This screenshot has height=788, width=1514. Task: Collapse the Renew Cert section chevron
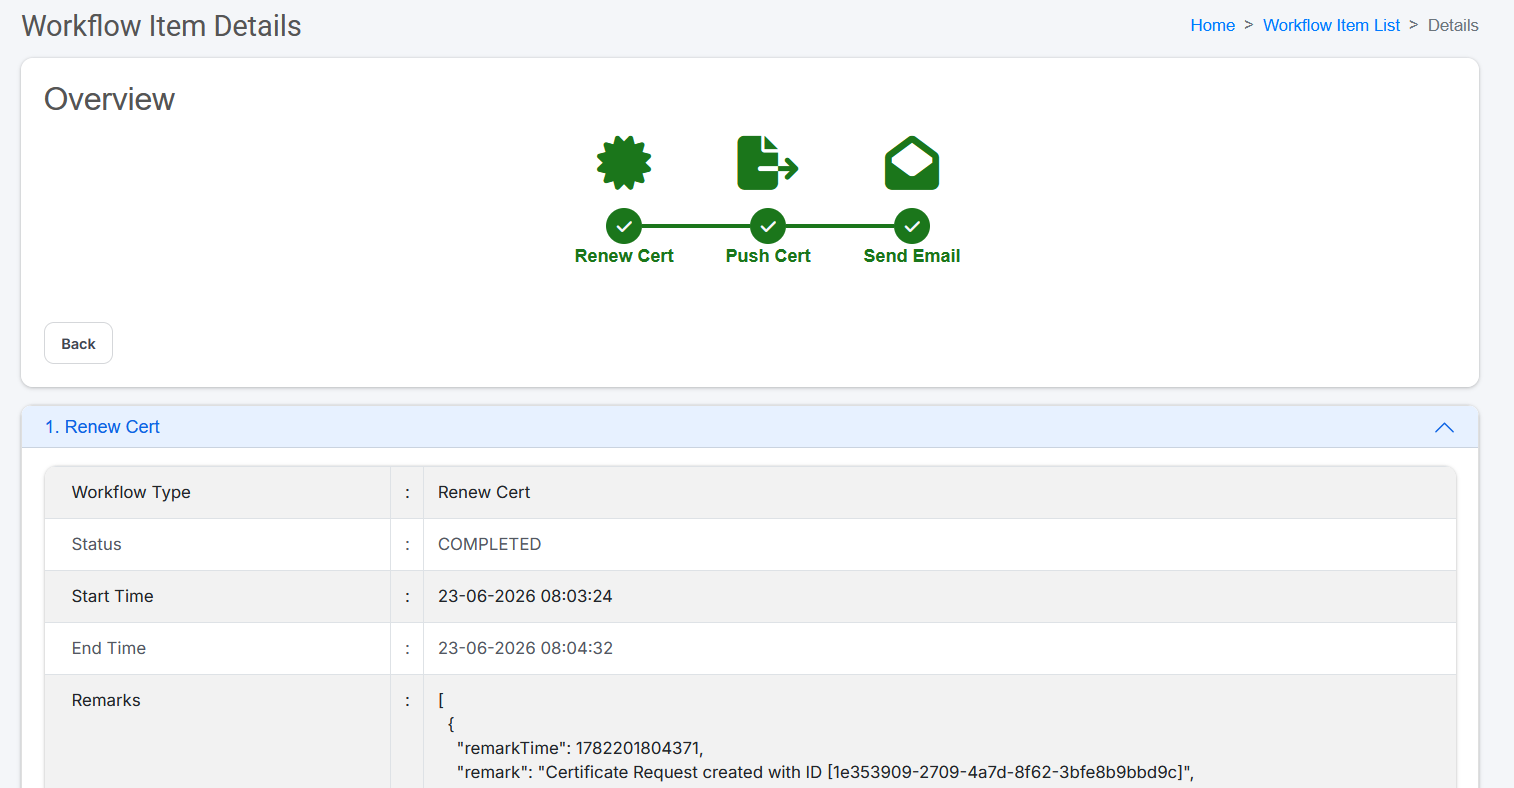1444,427
